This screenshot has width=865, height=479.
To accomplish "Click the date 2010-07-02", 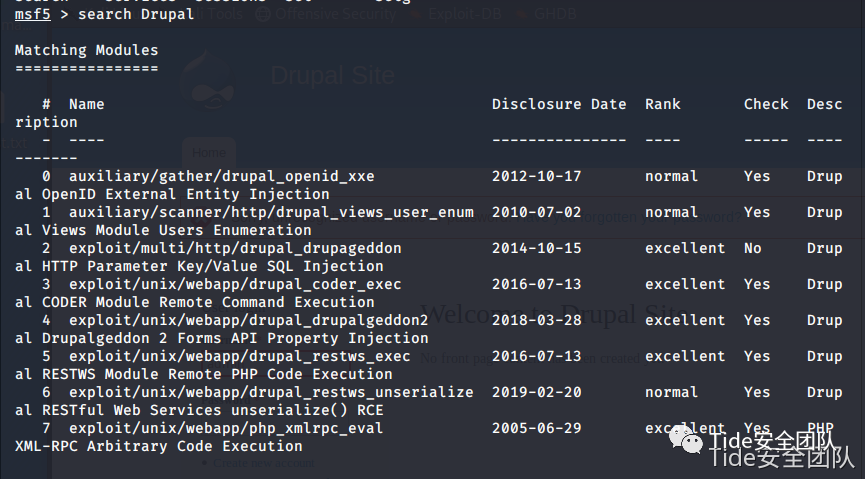I will pos(536,212).
